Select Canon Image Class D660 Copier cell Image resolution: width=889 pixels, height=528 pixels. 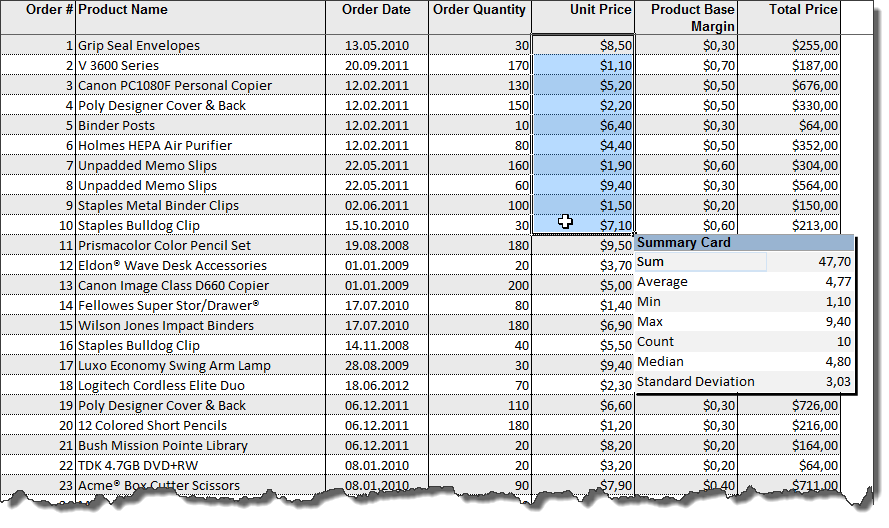(200, 285)
